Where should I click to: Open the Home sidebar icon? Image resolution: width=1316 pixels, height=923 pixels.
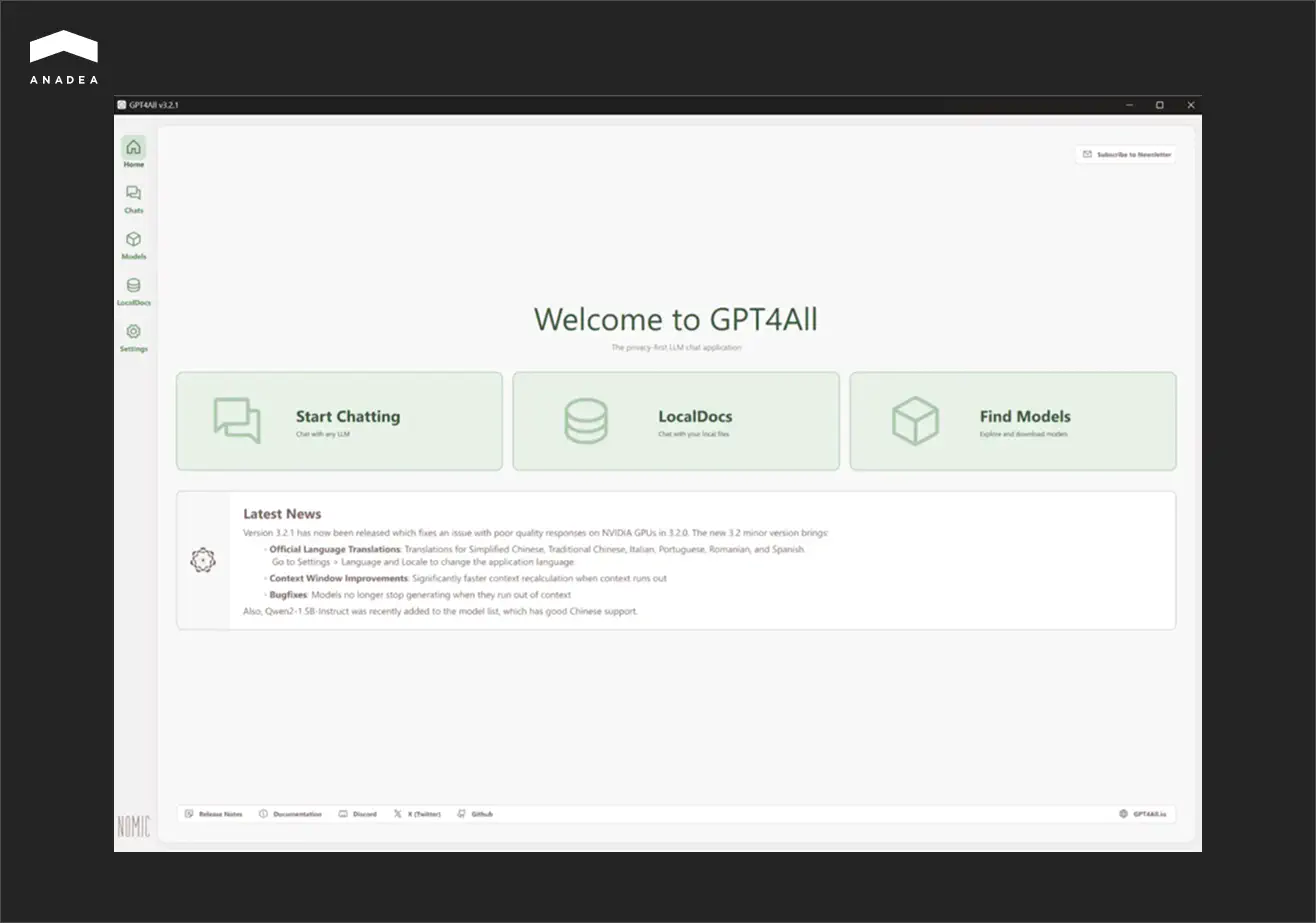click(133, 148)
